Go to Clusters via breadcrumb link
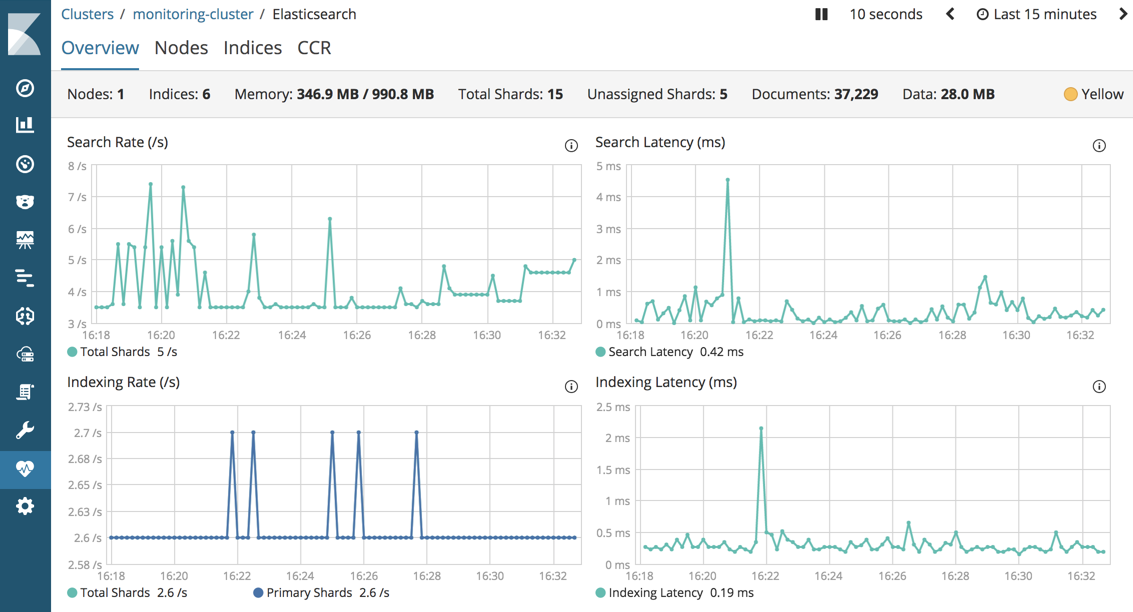The image size is (1133, 612). tap(88, 14)
